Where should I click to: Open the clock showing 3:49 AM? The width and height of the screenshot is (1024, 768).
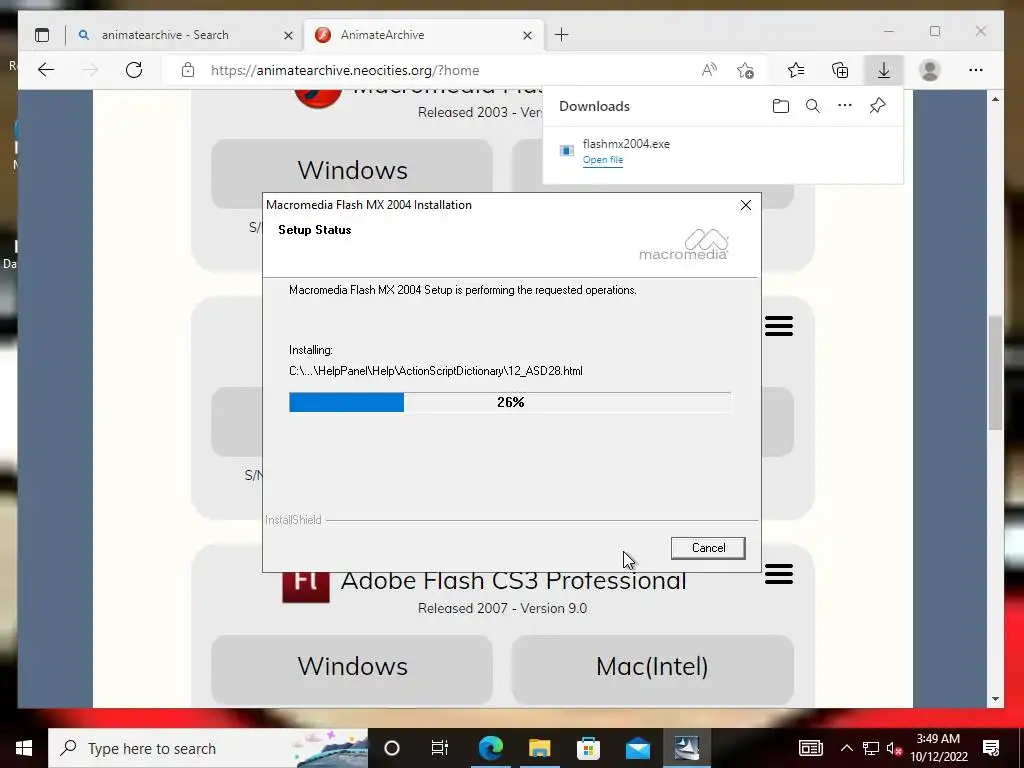tap(938, 748)
